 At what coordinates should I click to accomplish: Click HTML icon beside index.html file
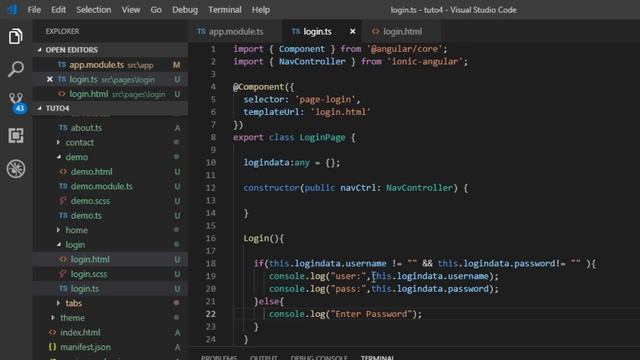pos(52,332)
